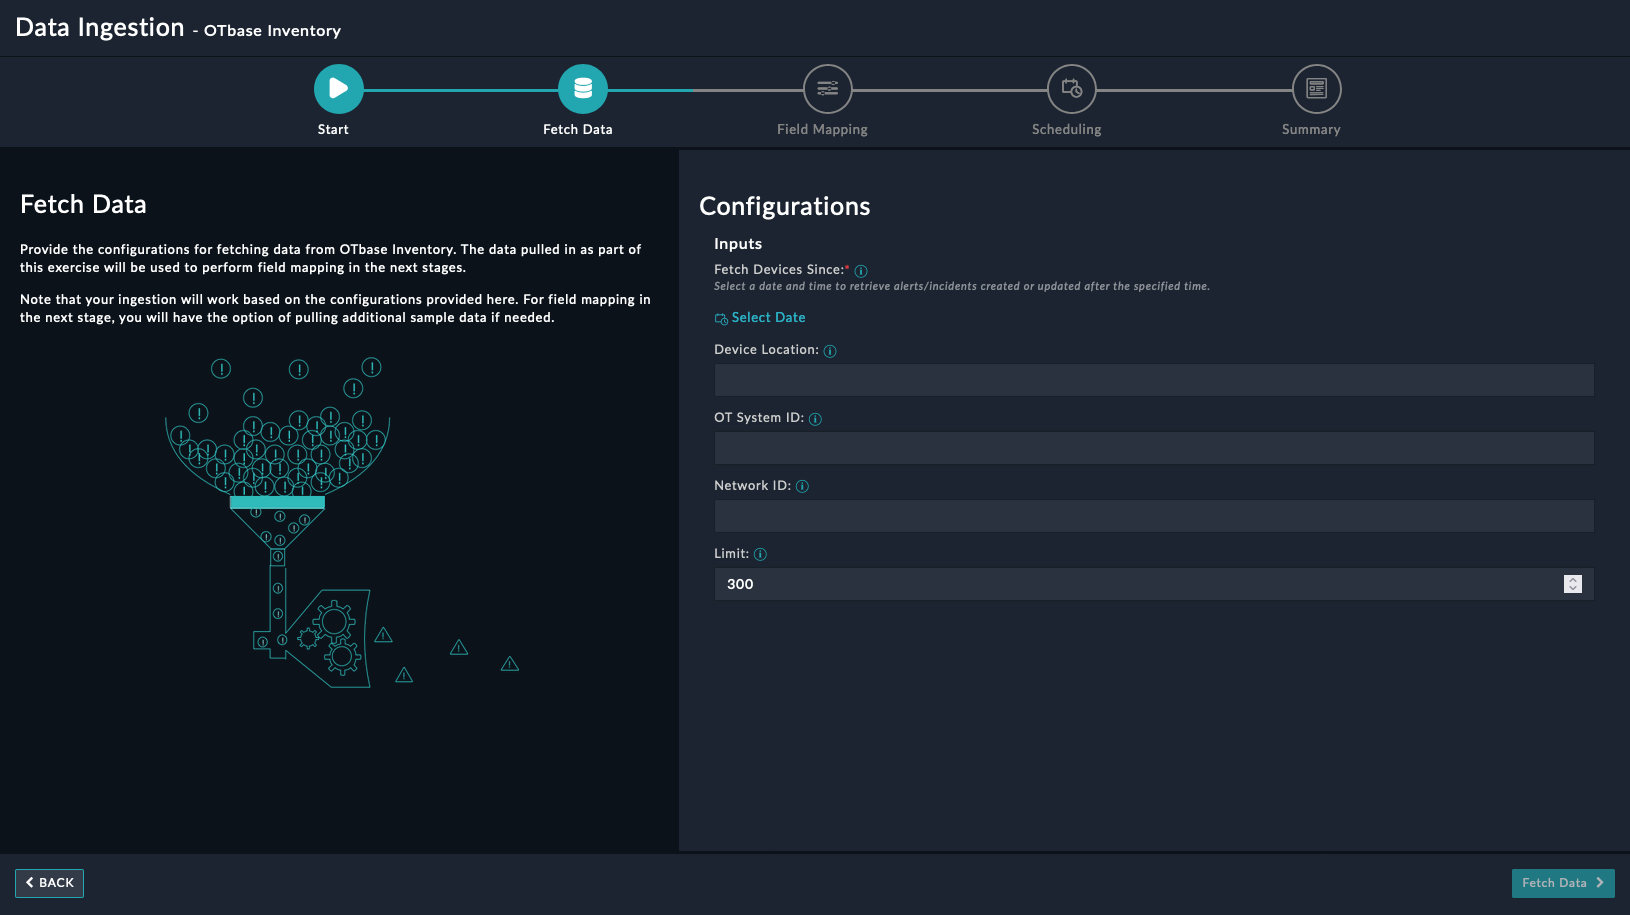Click into the Device Location text field
This screenshot has width=1630, height=915.
(1153, 380)
